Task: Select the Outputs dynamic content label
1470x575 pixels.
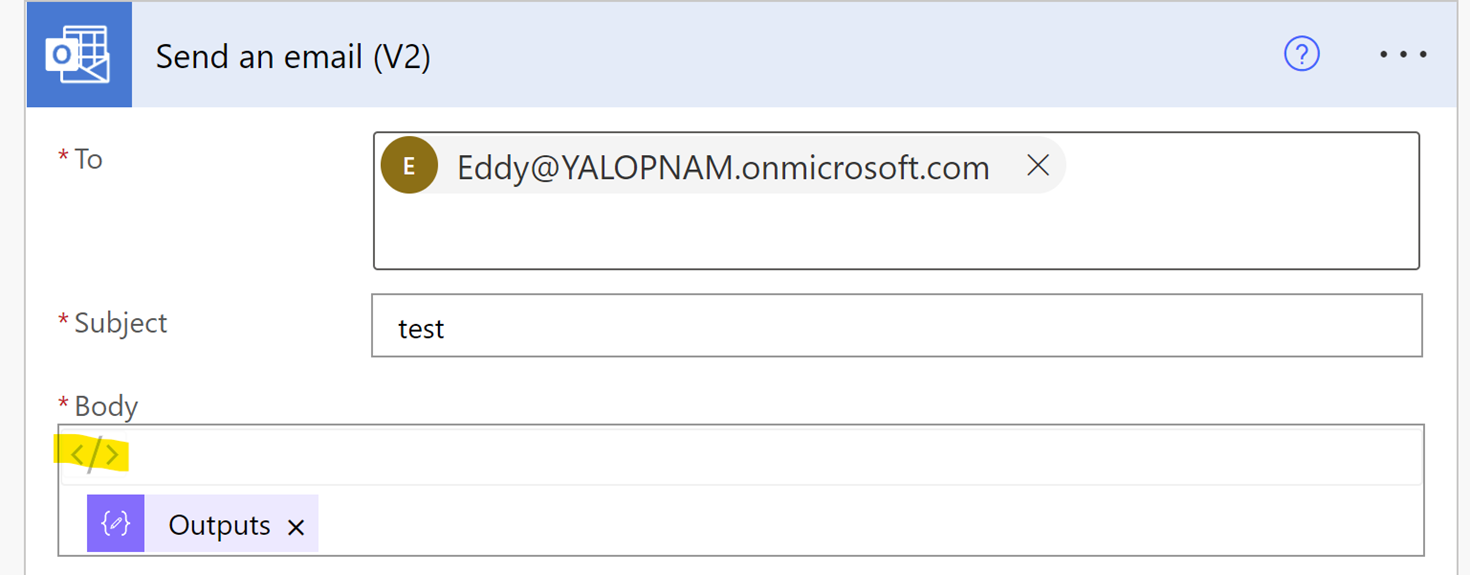Action: [219, 525]
